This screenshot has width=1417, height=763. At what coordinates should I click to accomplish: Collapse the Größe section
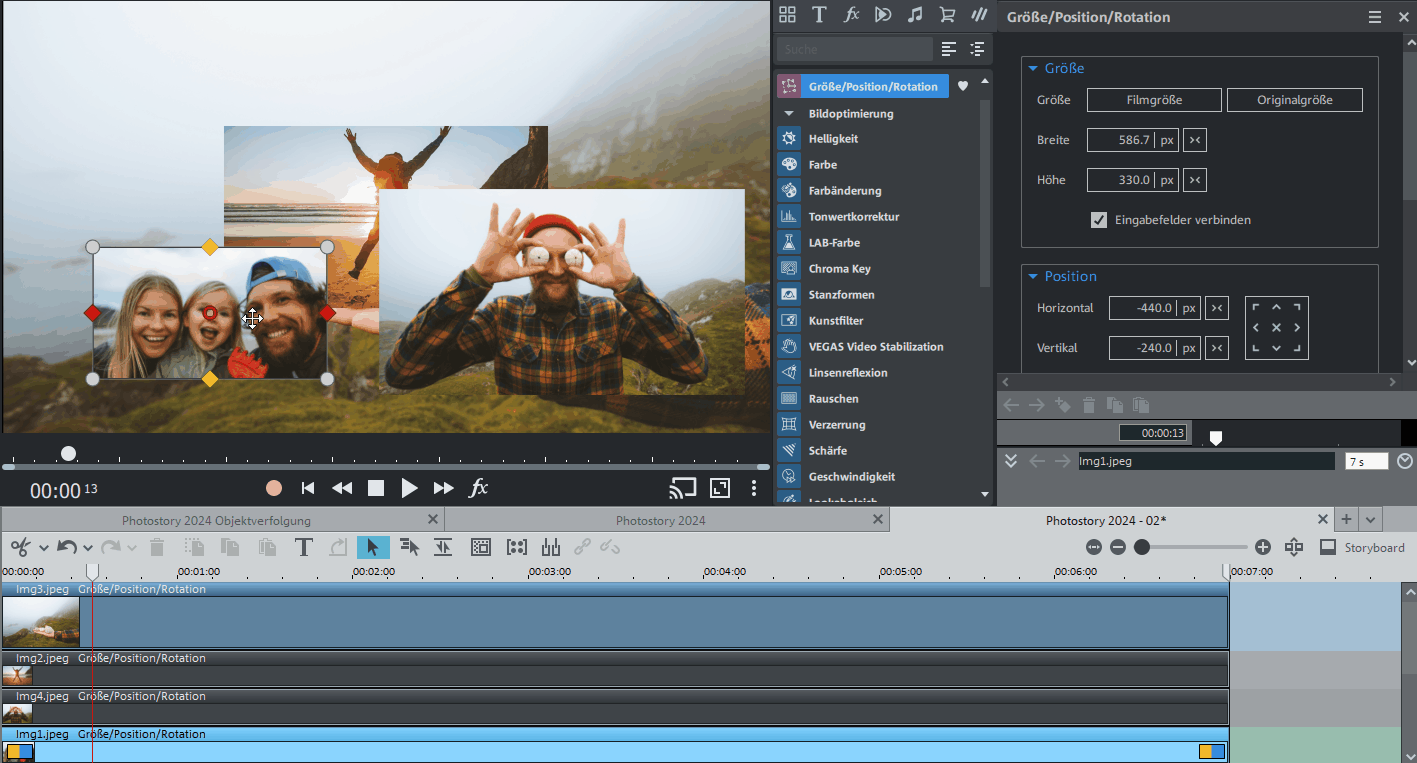point(1033,69)
